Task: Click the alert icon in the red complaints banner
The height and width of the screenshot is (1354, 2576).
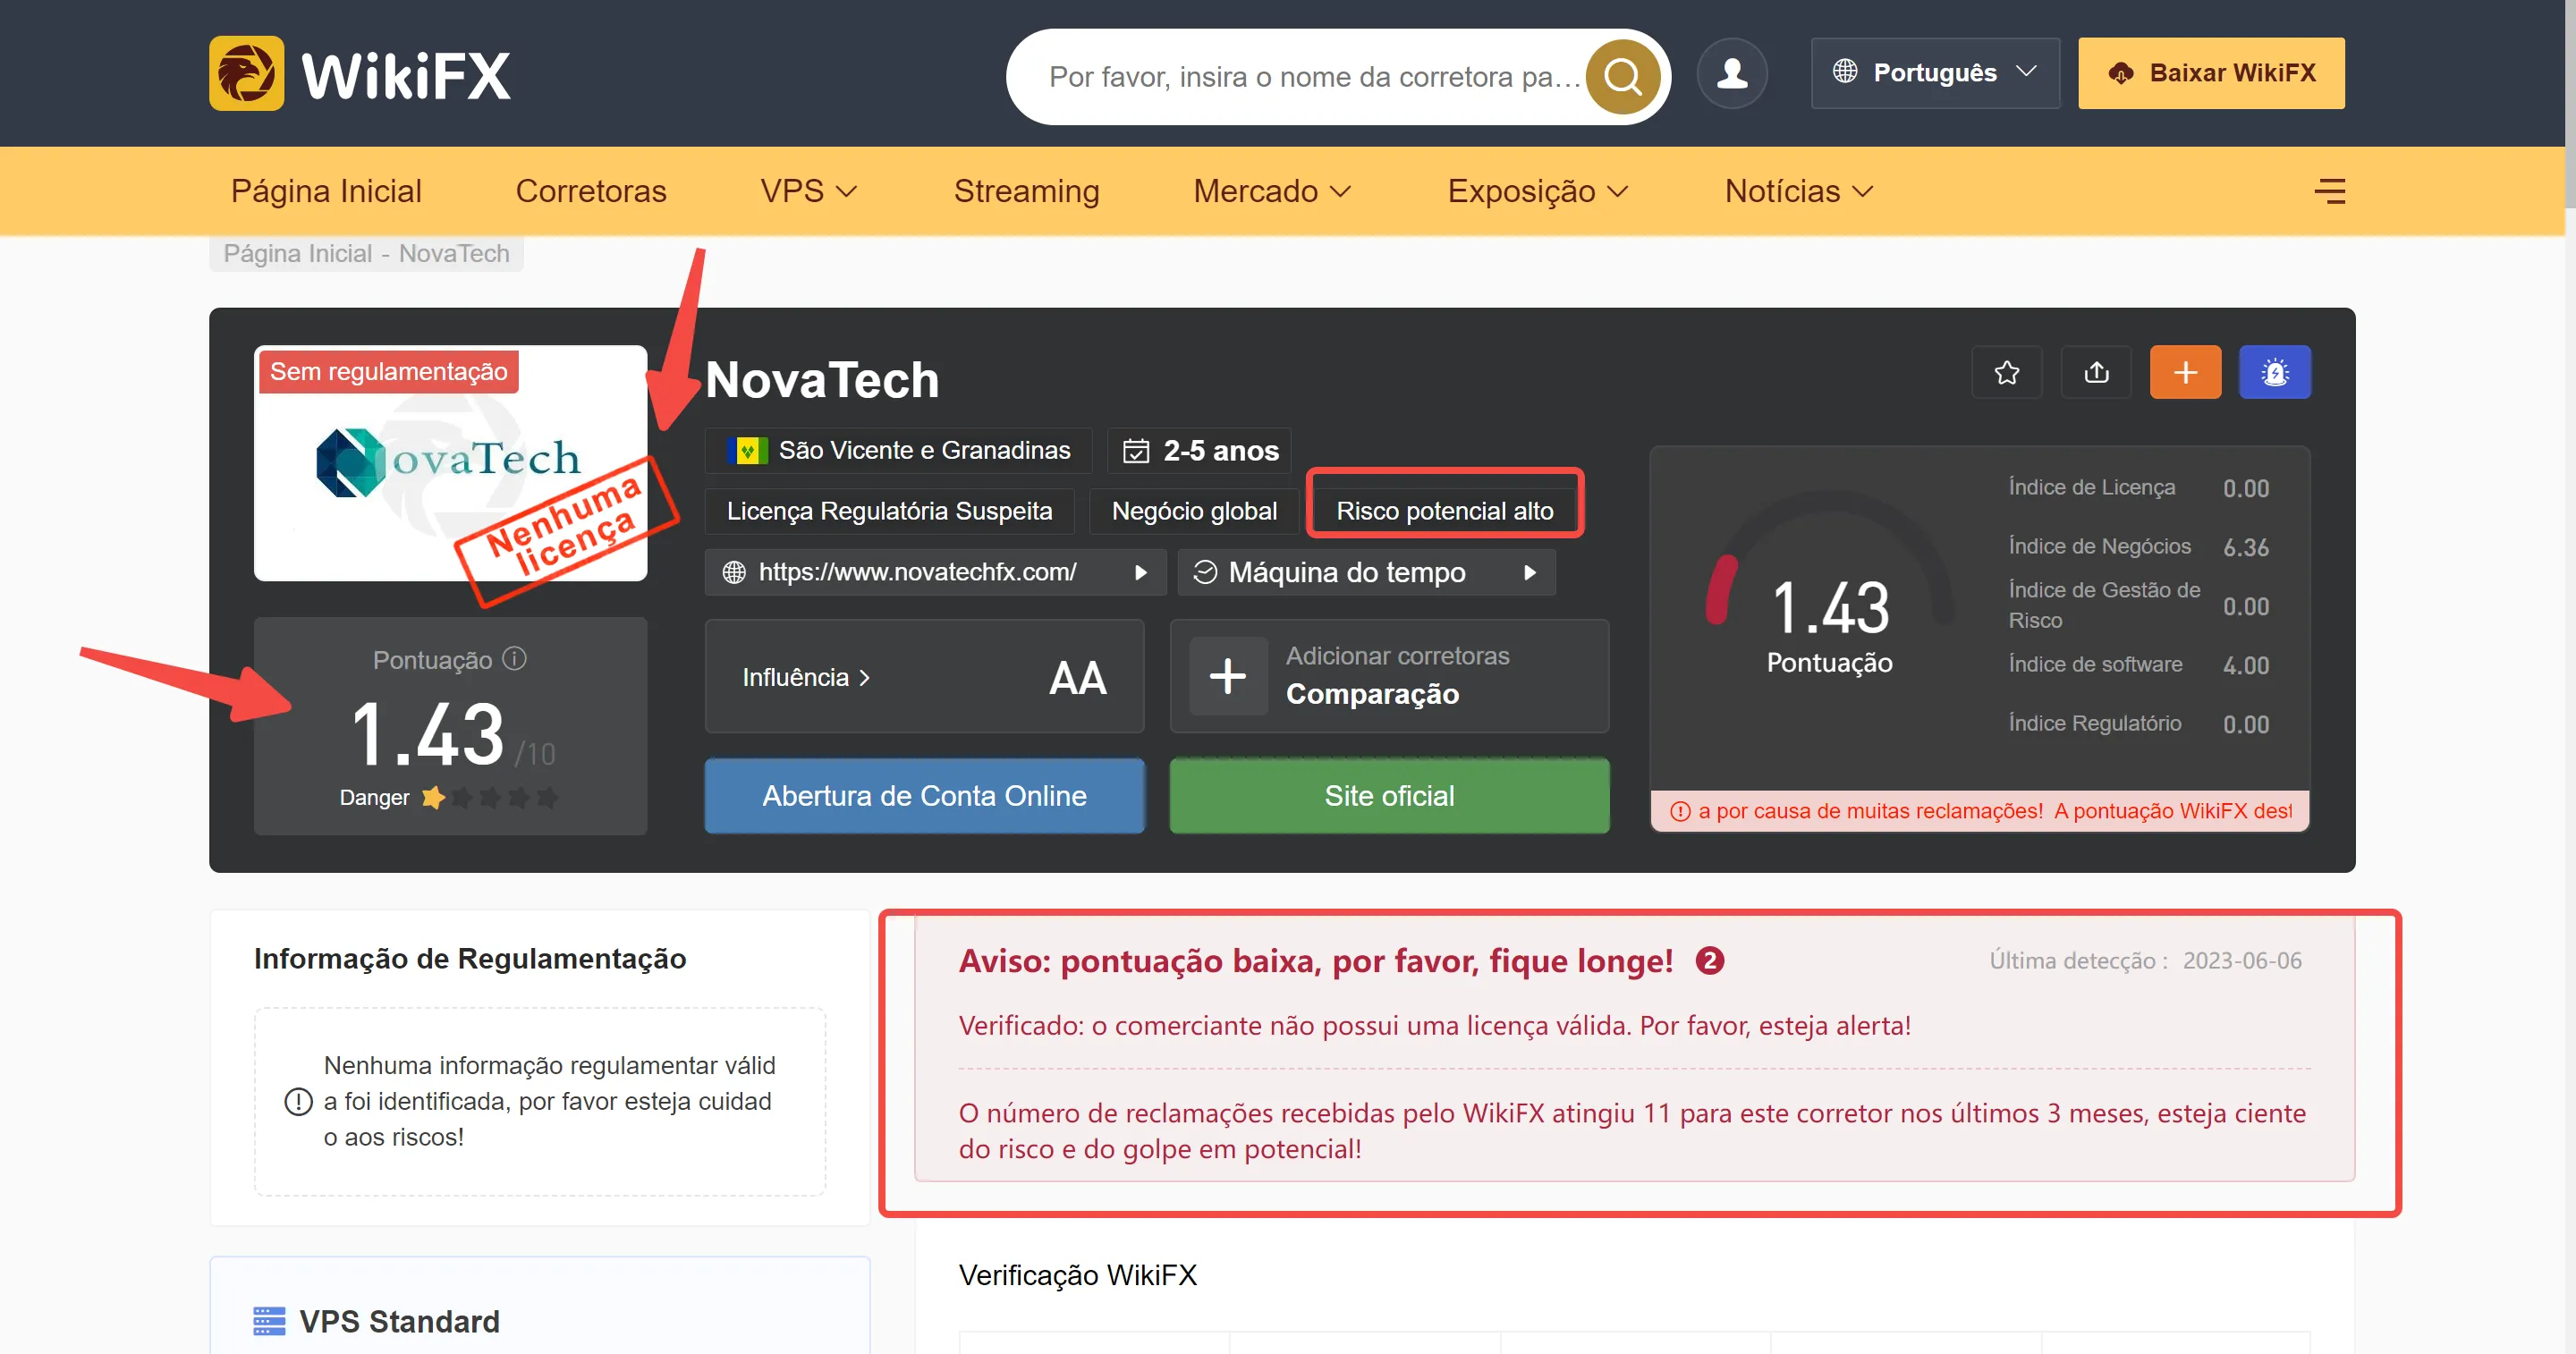Action: click(x=1681, y=811)
